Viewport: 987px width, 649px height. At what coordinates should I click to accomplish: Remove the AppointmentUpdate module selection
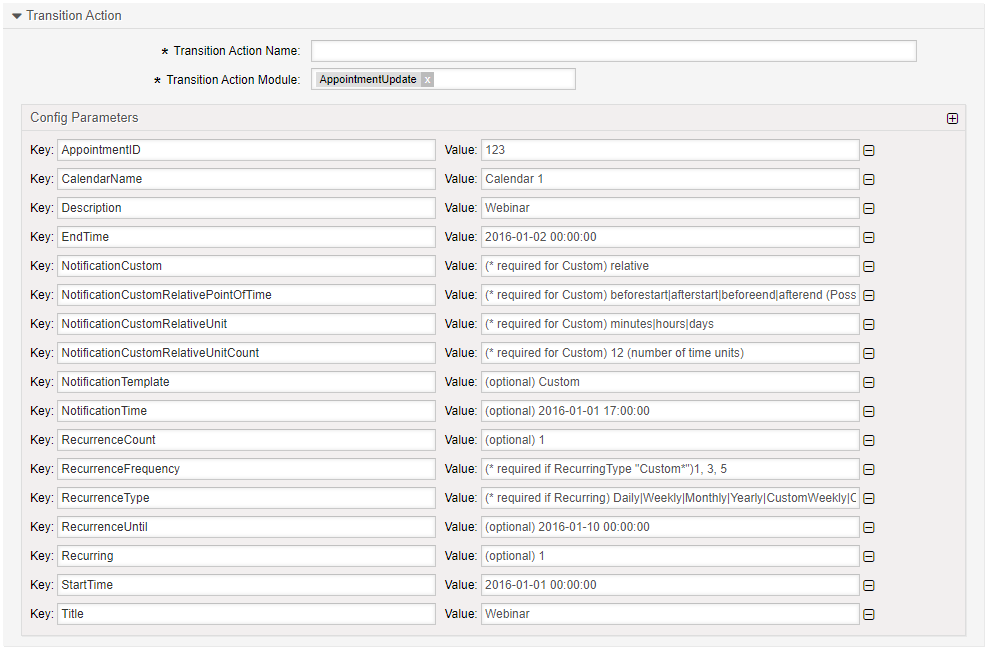pos(427,79)
